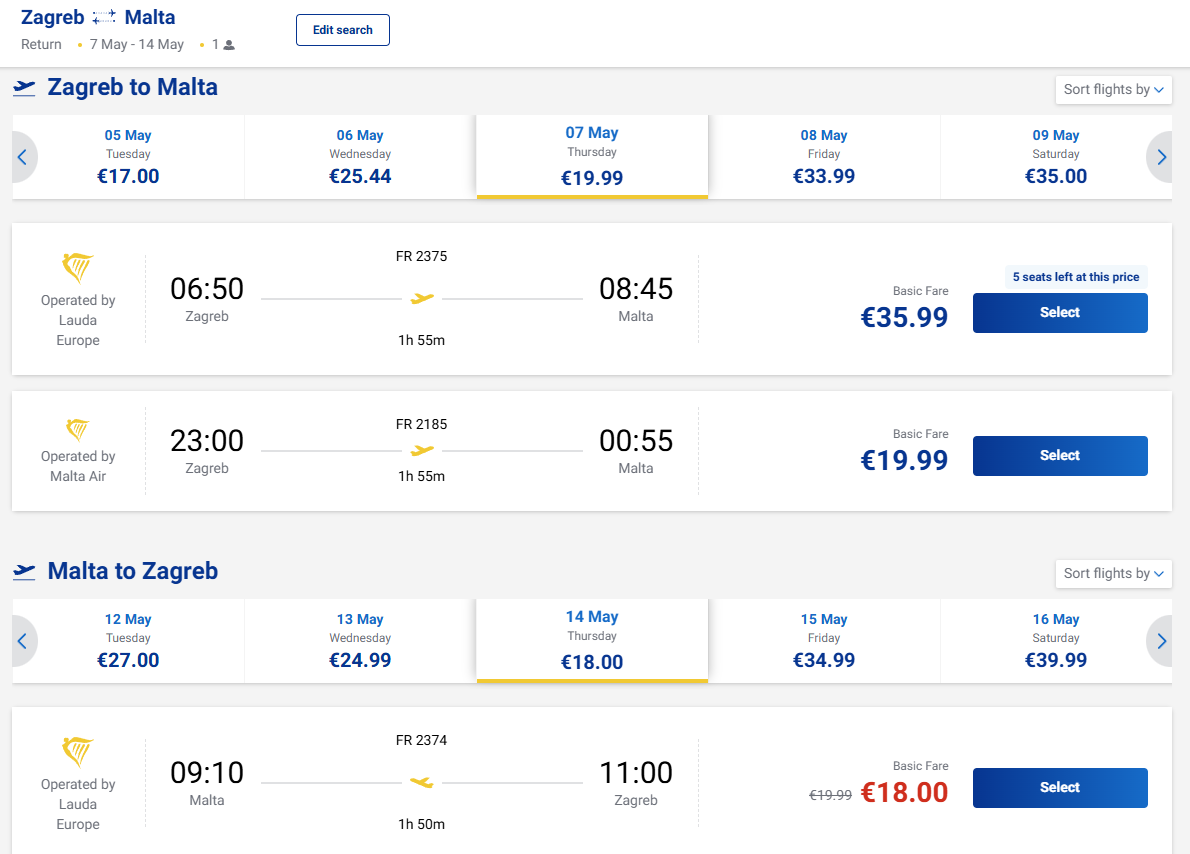Click Ryanair harp logo on Malta Air flight
Image resolution: width=1190 pixels, height=854 pixels.
pyautogui.click(x=78, y=430)
